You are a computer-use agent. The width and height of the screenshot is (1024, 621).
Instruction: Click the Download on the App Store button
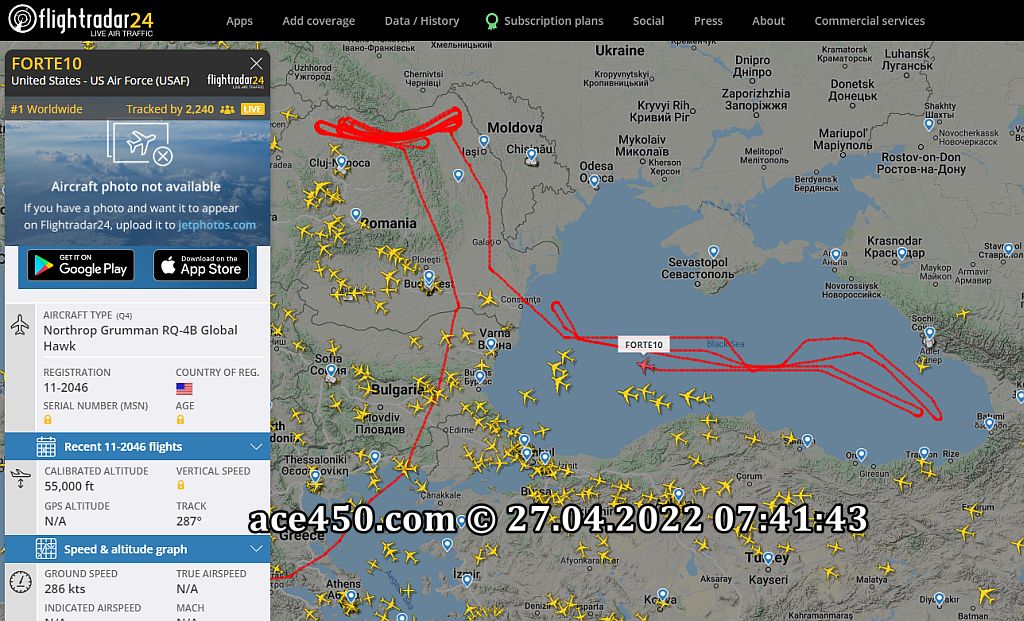click(x=201, y=265)
